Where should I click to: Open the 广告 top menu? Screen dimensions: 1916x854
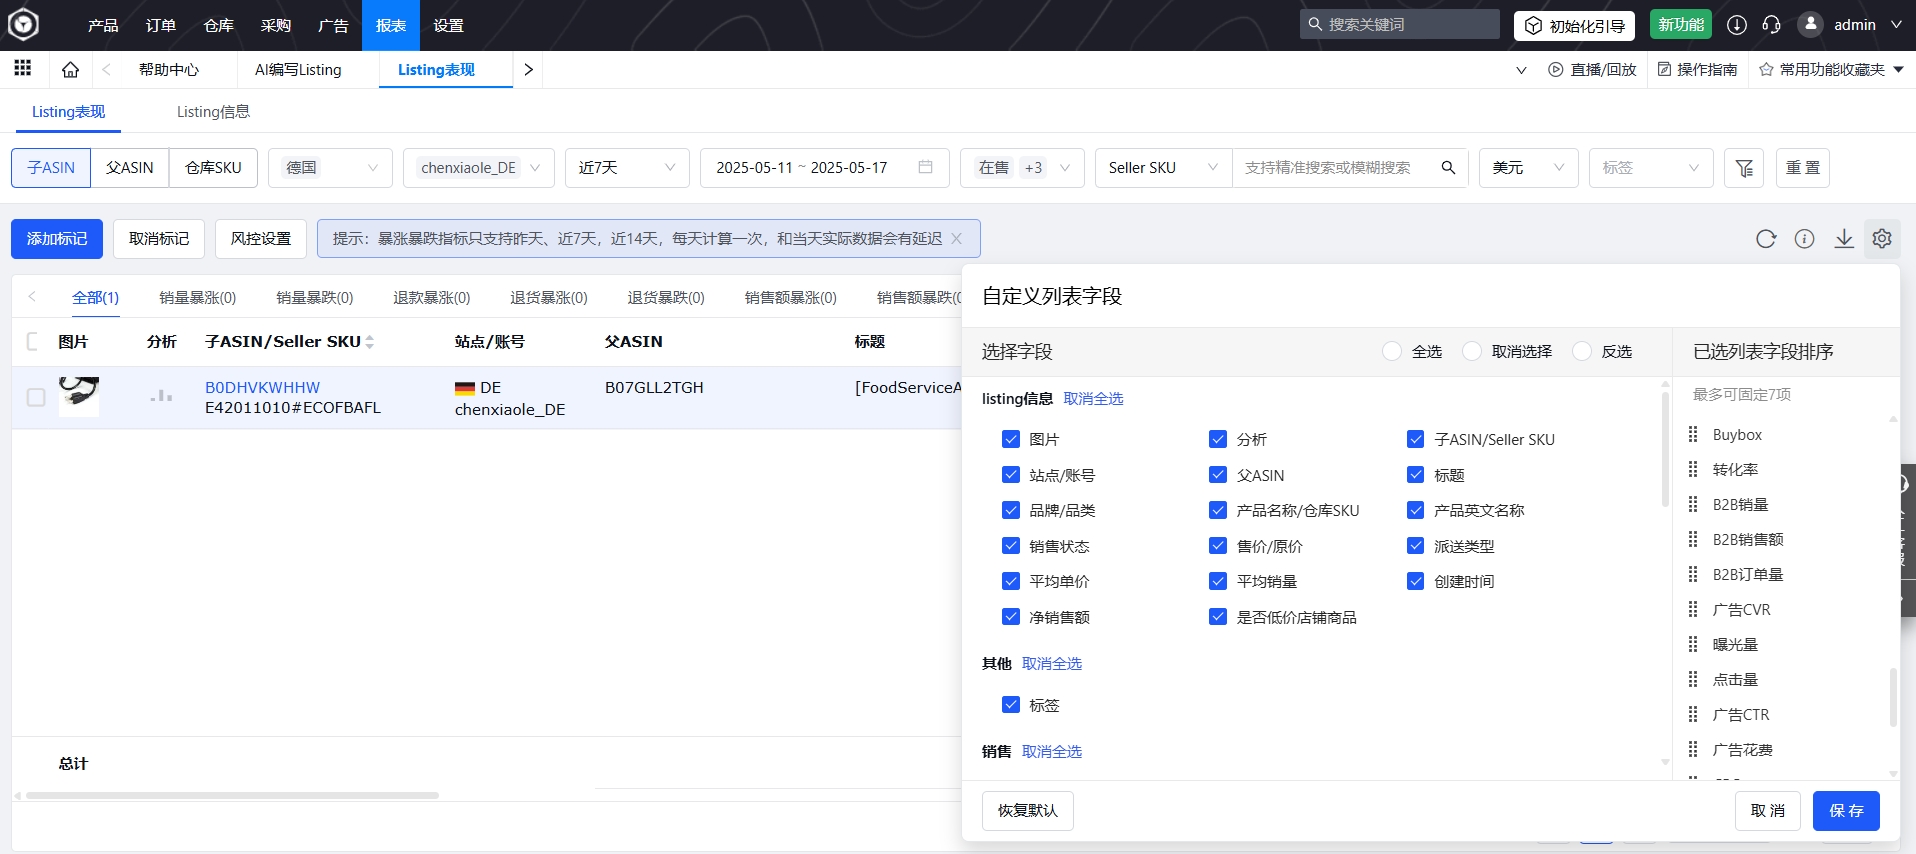[x=333, y=25]
